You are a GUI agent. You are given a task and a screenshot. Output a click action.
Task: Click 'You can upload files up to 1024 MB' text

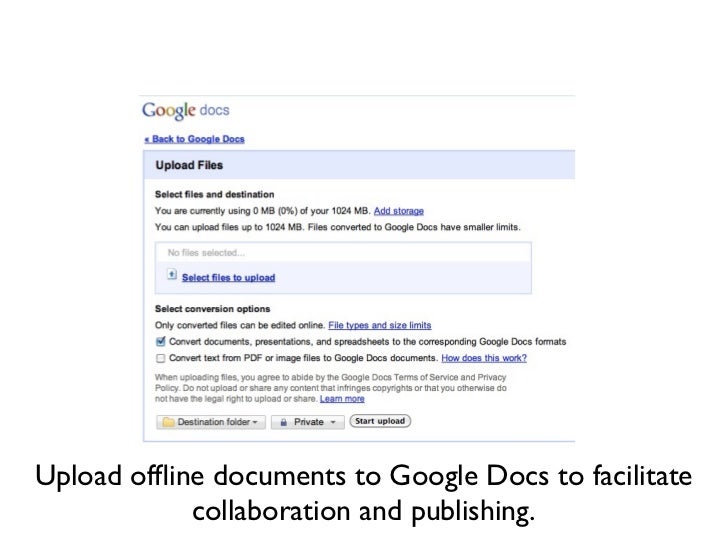(229, 227)
